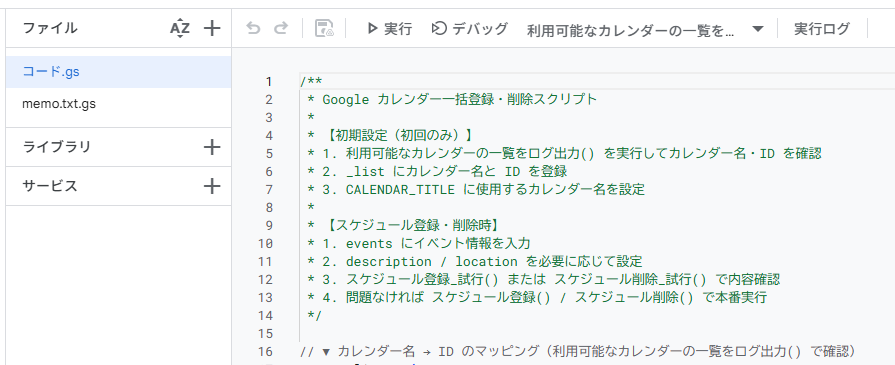
Task: Sort files alphabetically with the AZ icon
Action: 180,29
